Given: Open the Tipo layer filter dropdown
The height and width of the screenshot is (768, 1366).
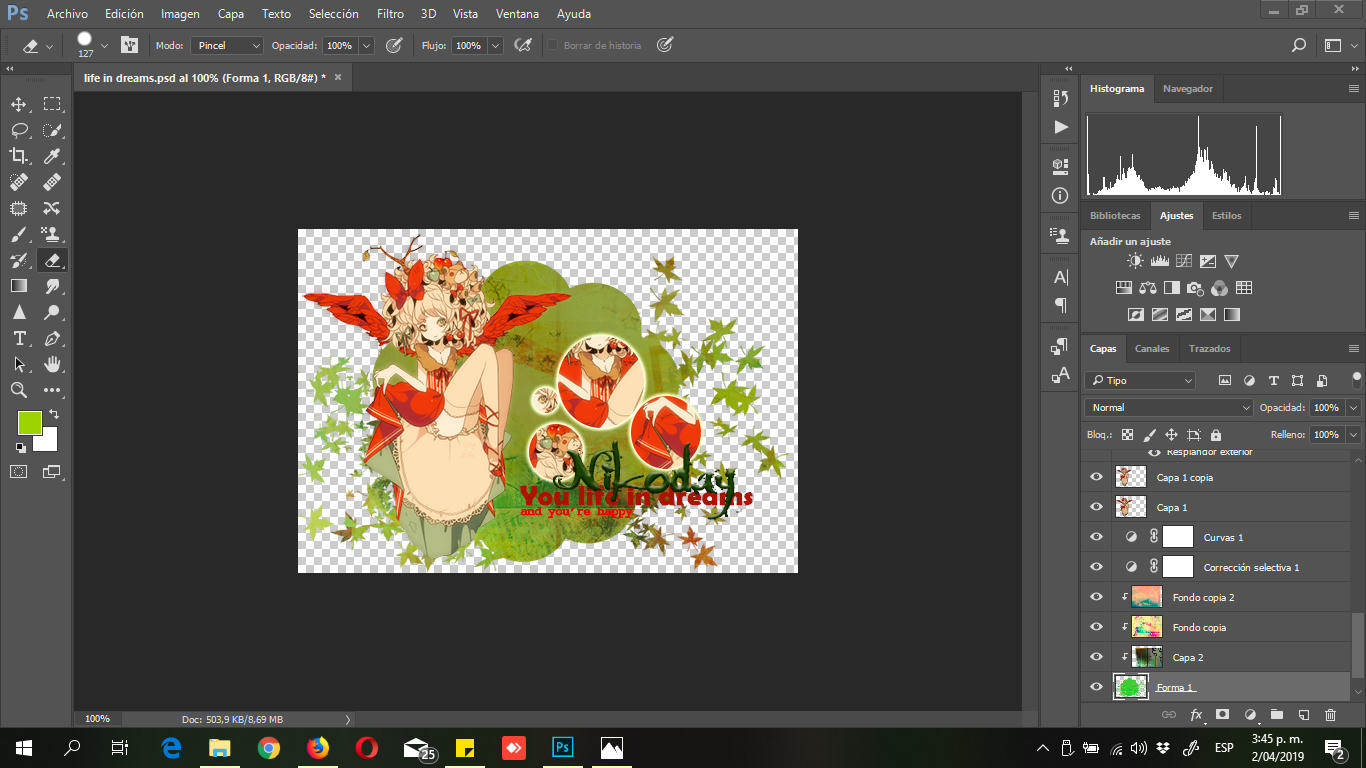Looking at the screenshot, I should point(1140,380).
